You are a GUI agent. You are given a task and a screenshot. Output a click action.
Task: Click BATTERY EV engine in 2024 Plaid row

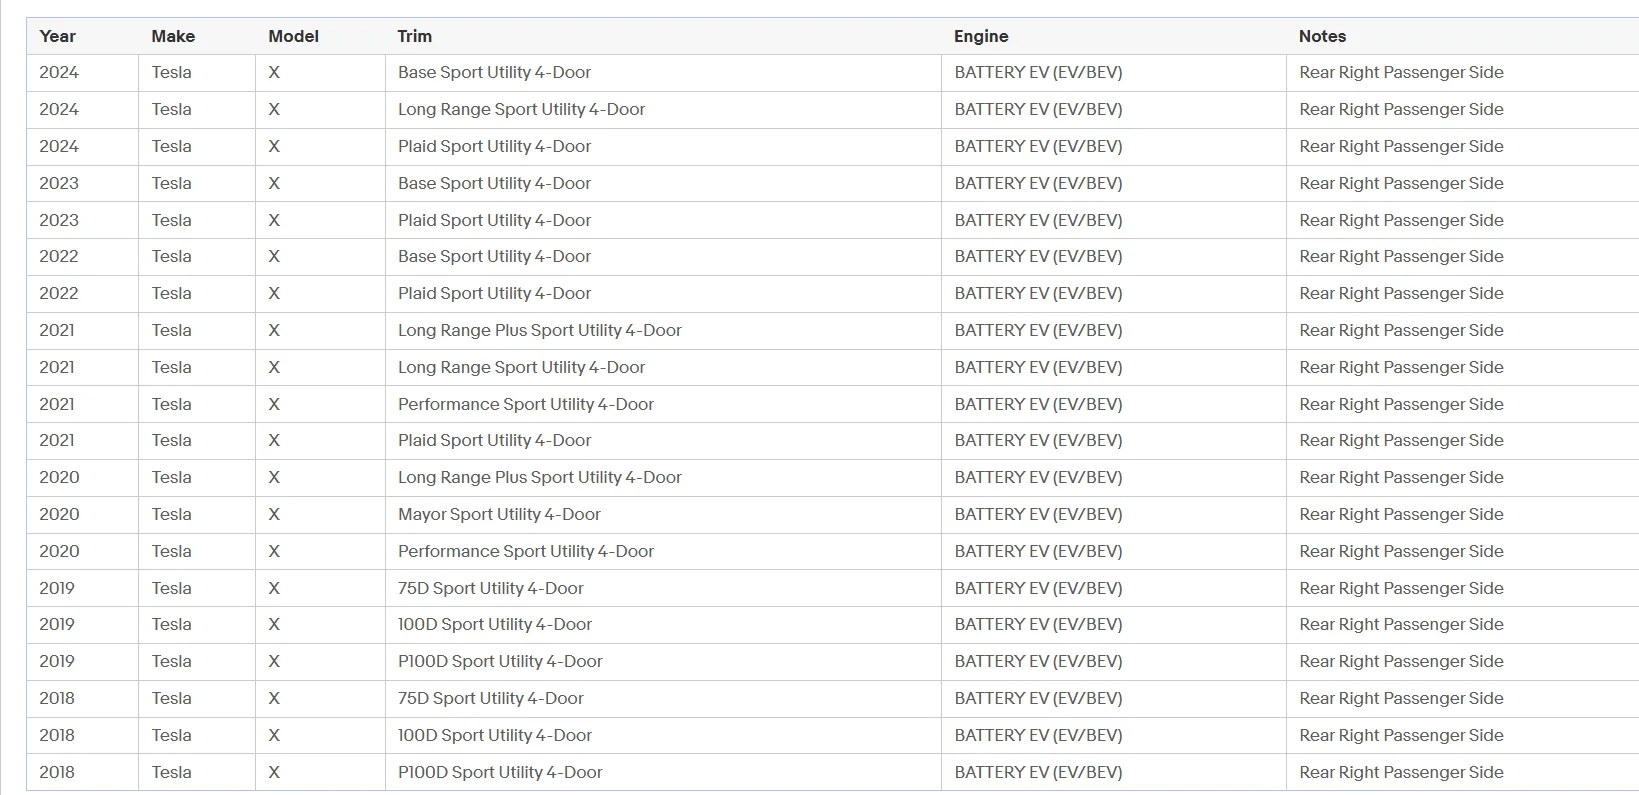[x=1038, y=146]
